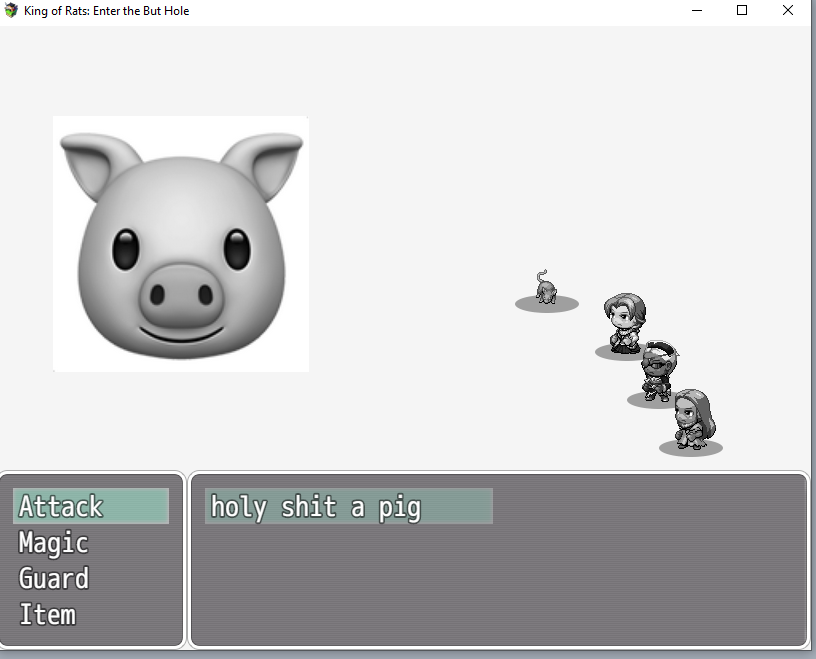Click the long-haired party member sprite
Viewport: 816px width, 659px height.
(695, 419)
